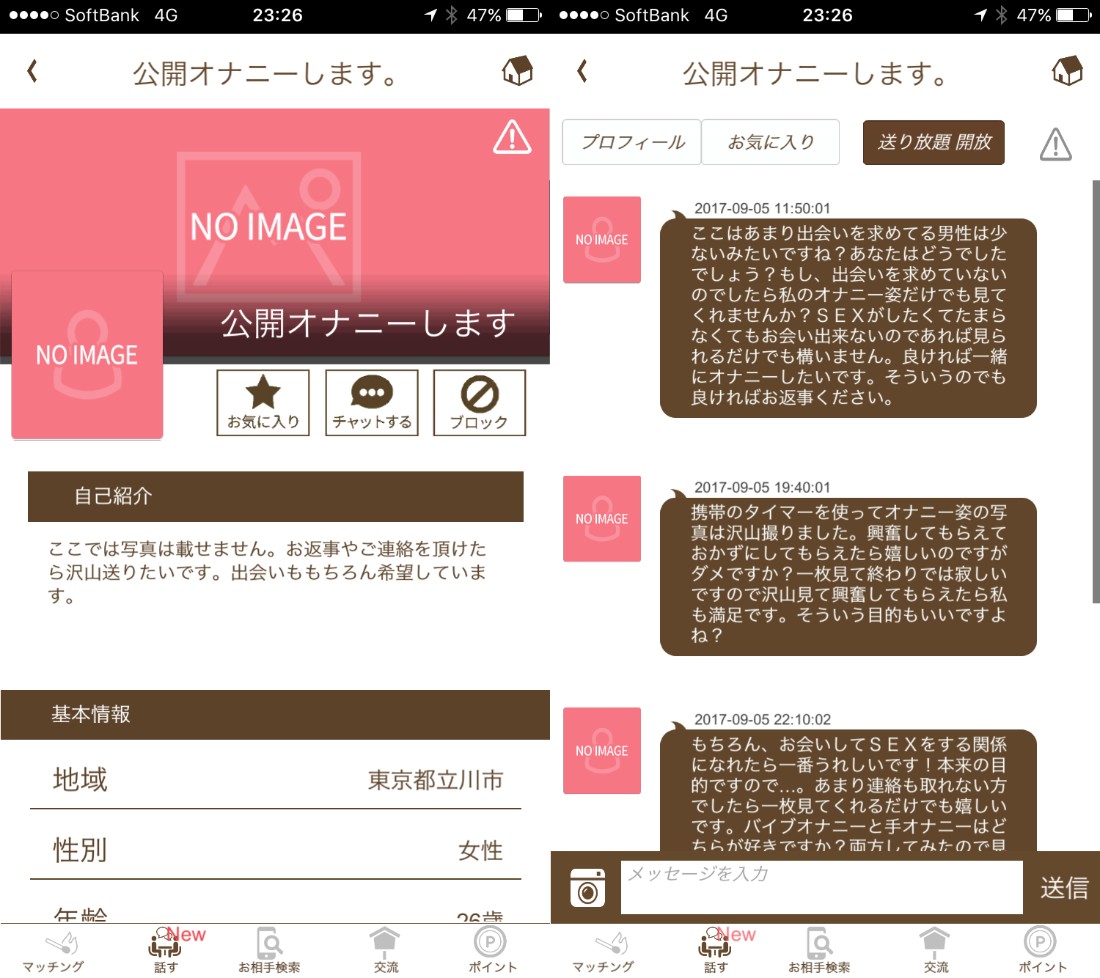1100x978 pixels.
Task: Switch to the お気に入り tab in chat
Action: tap(770, 142)
